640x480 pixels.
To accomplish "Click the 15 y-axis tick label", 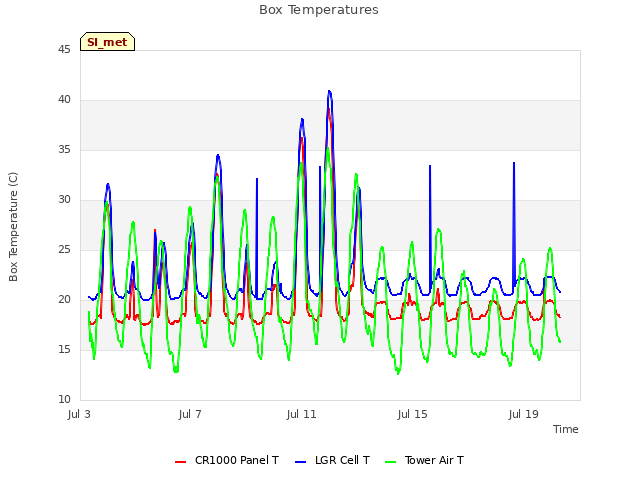I will 64,349.
